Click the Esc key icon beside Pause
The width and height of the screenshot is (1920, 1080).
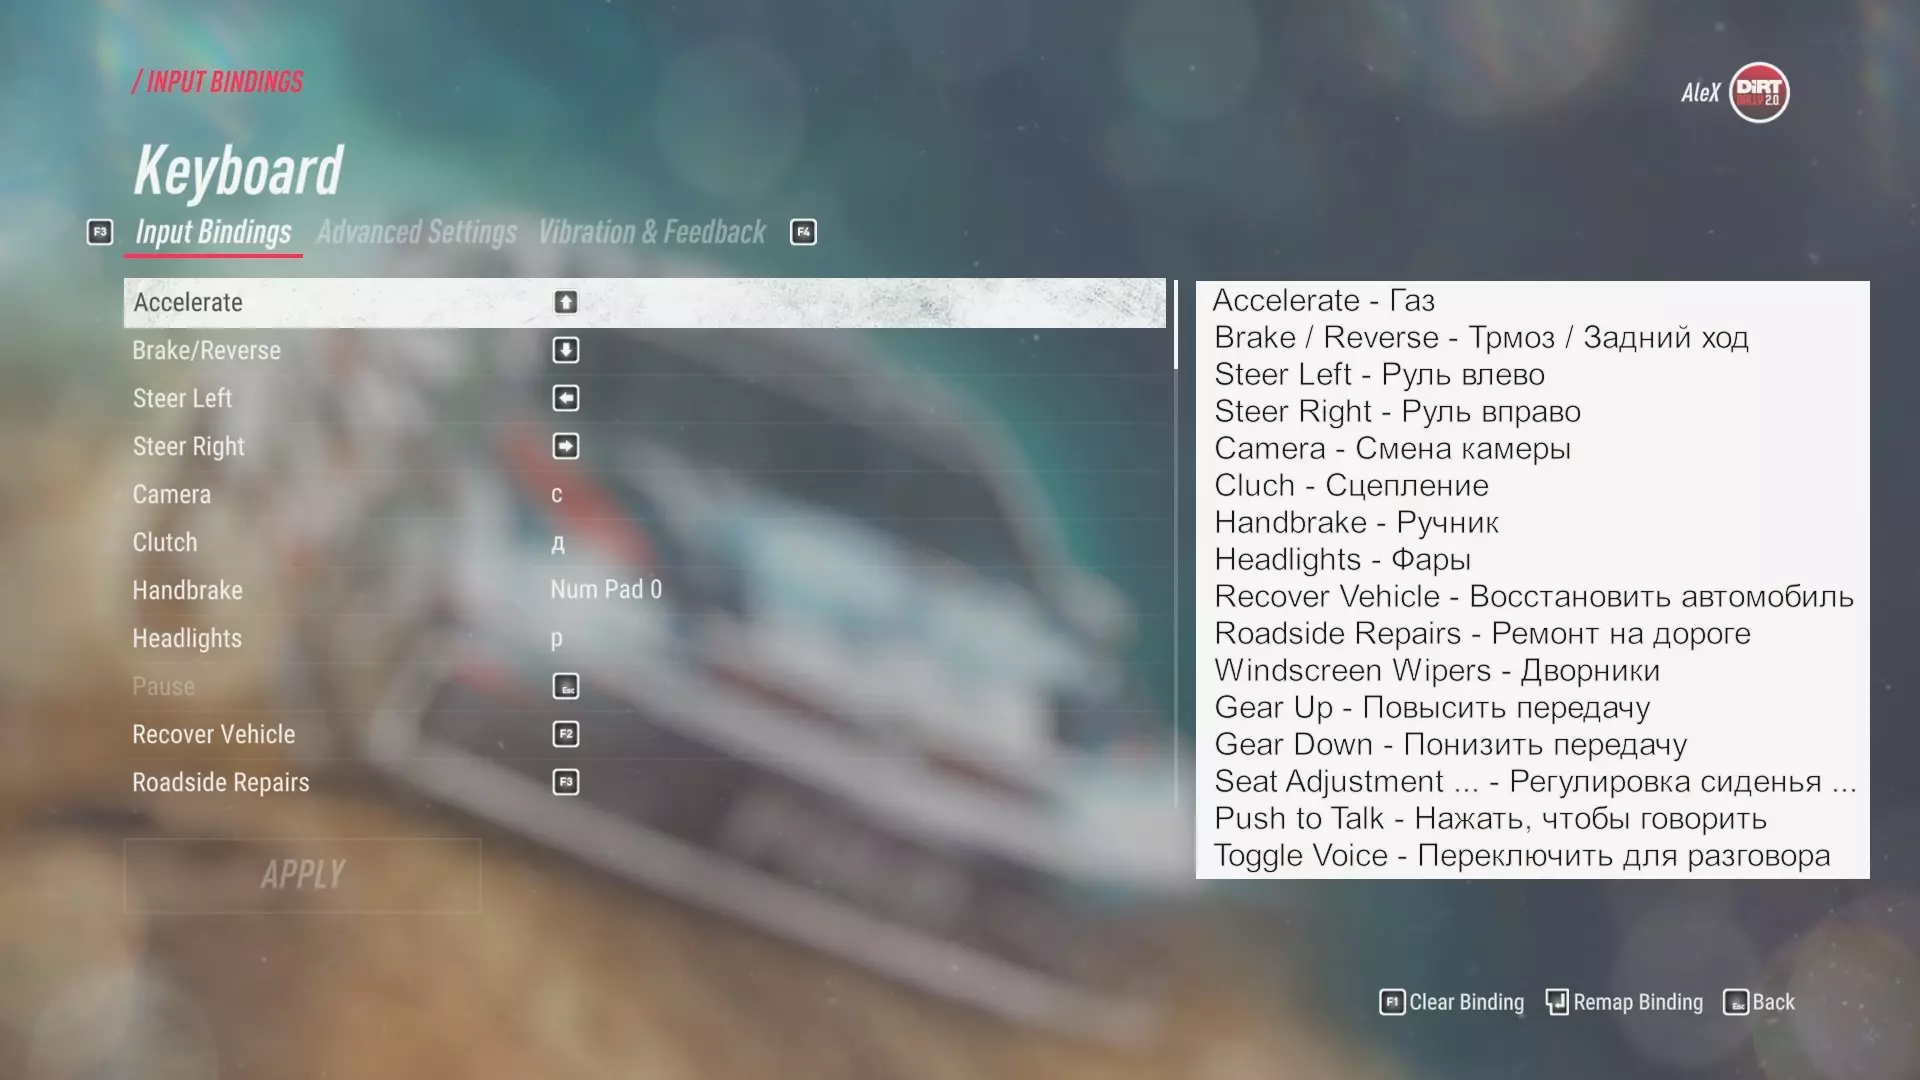566,686
